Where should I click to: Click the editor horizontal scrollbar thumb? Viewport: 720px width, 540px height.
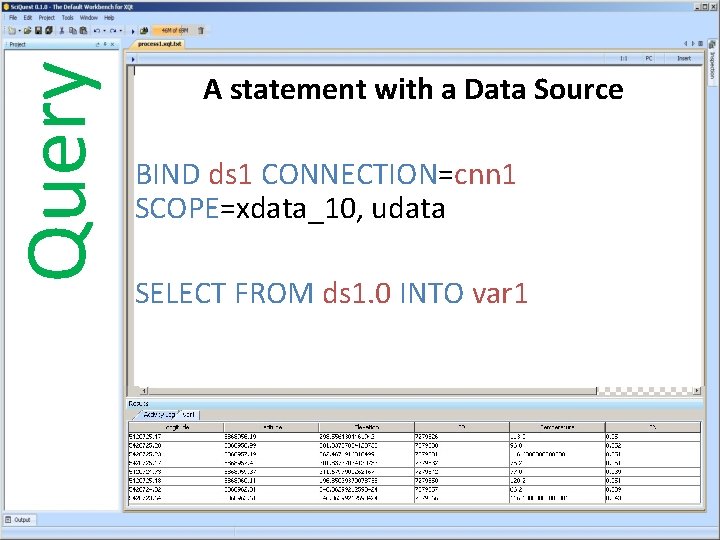pos(372,391)
